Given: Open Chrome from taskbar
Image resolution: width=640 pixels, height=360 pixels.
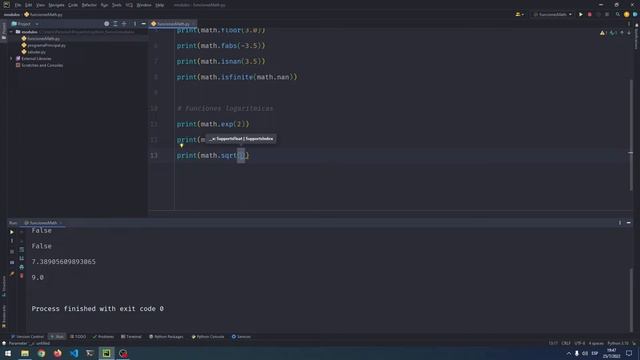Looking at the screenshot, I should pos(41,353).
